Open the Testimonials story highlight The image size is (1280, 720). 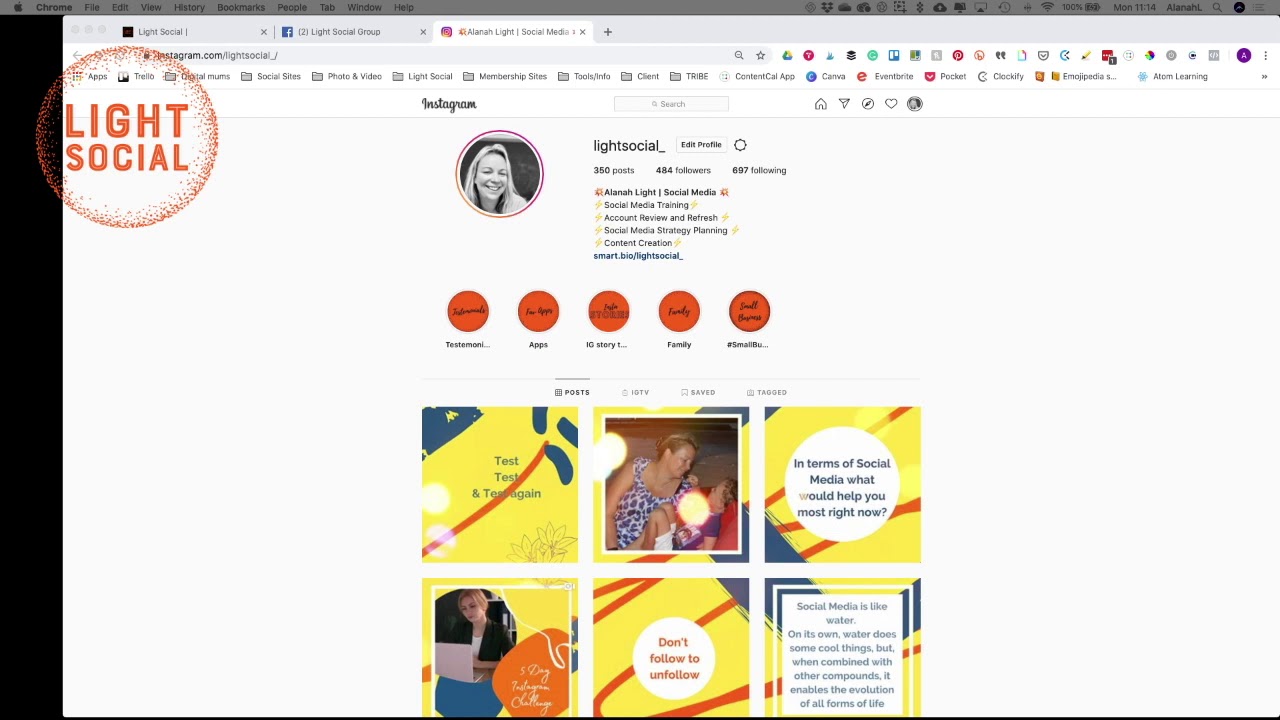click(468, 320)
